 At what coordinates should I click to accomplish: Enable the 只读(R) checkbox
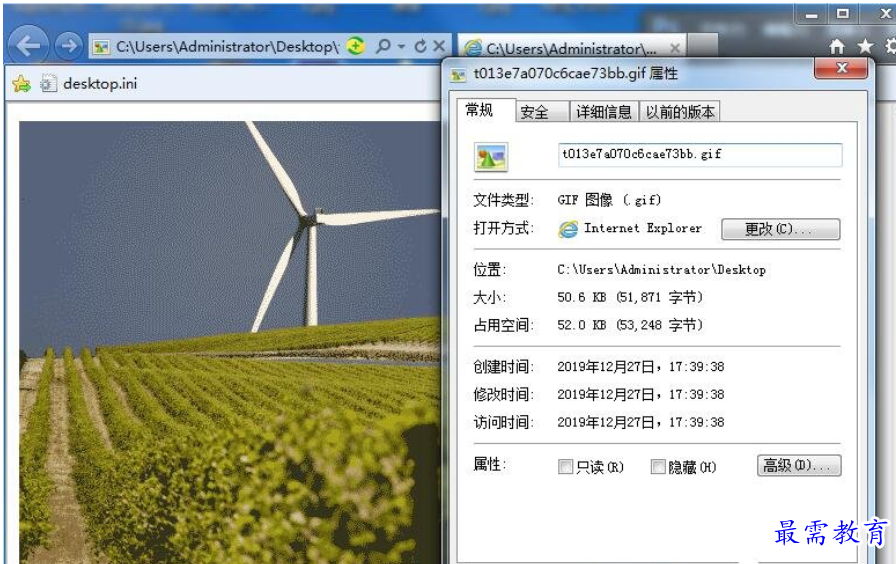click(565, 467)
